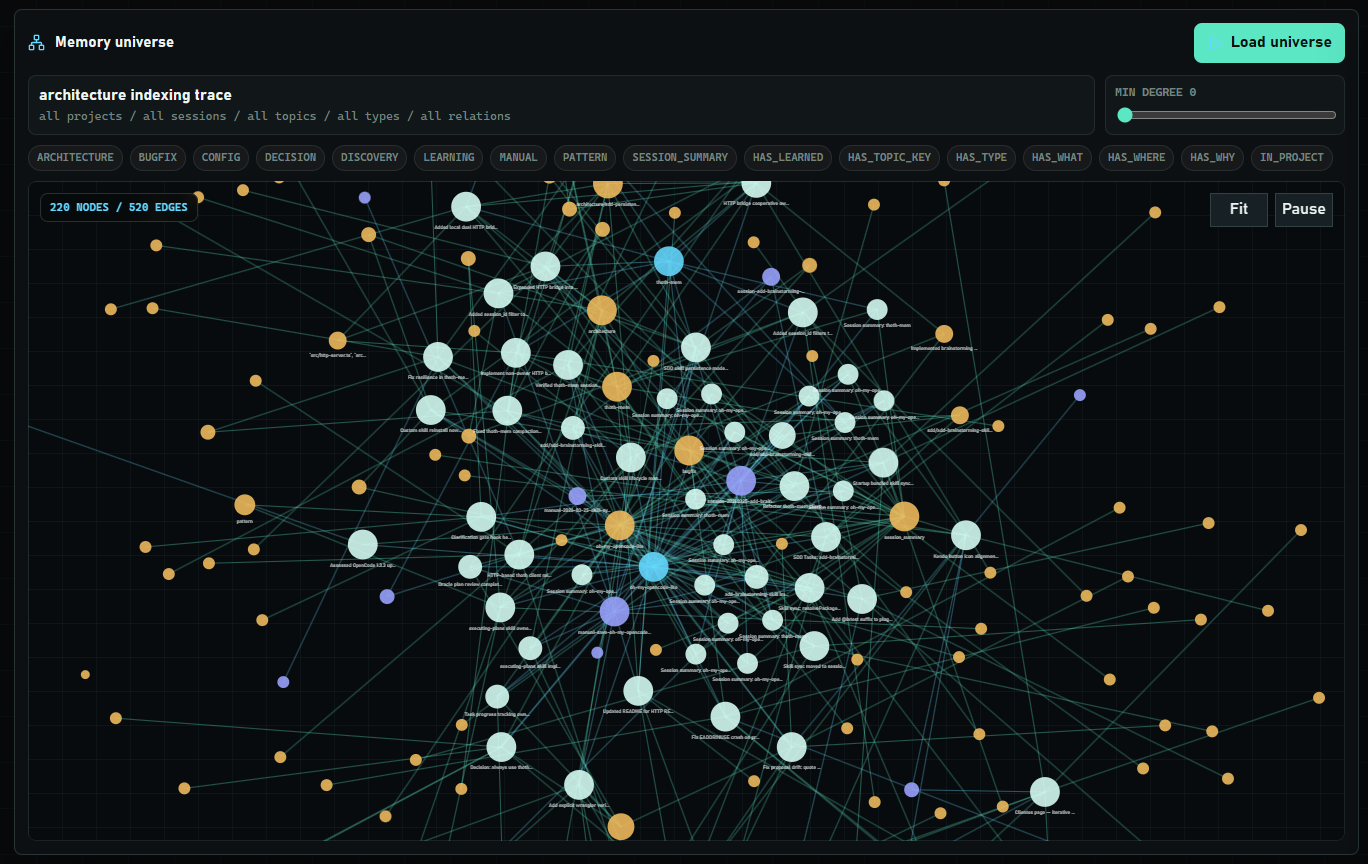Image resolution: width=1368 pixels, height=864 pixels.
Task: Click the Load universe button
Action: point(1269,43)
